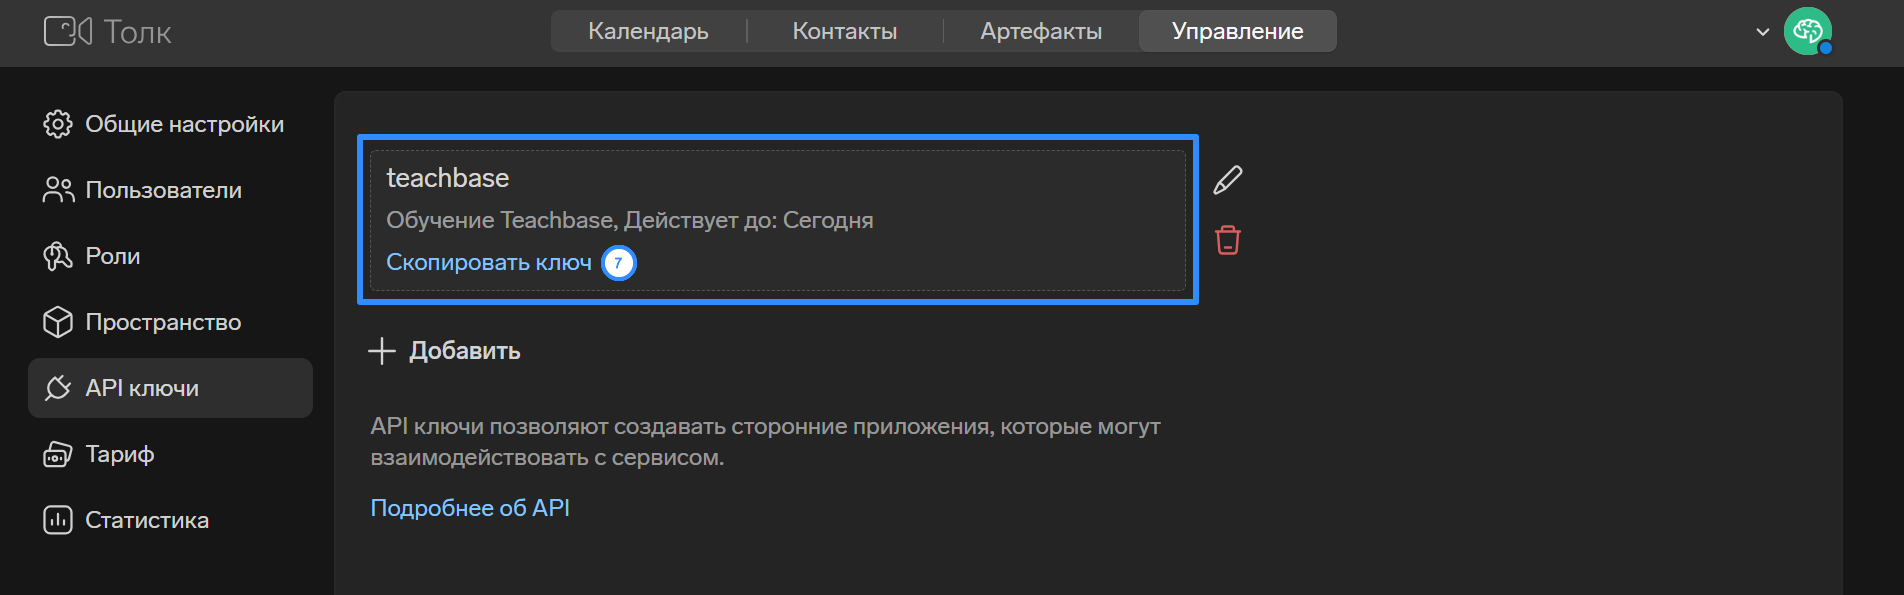Click the Скопировать ключ link
This screenshot has height=595, width=1904.
(489, 262)
